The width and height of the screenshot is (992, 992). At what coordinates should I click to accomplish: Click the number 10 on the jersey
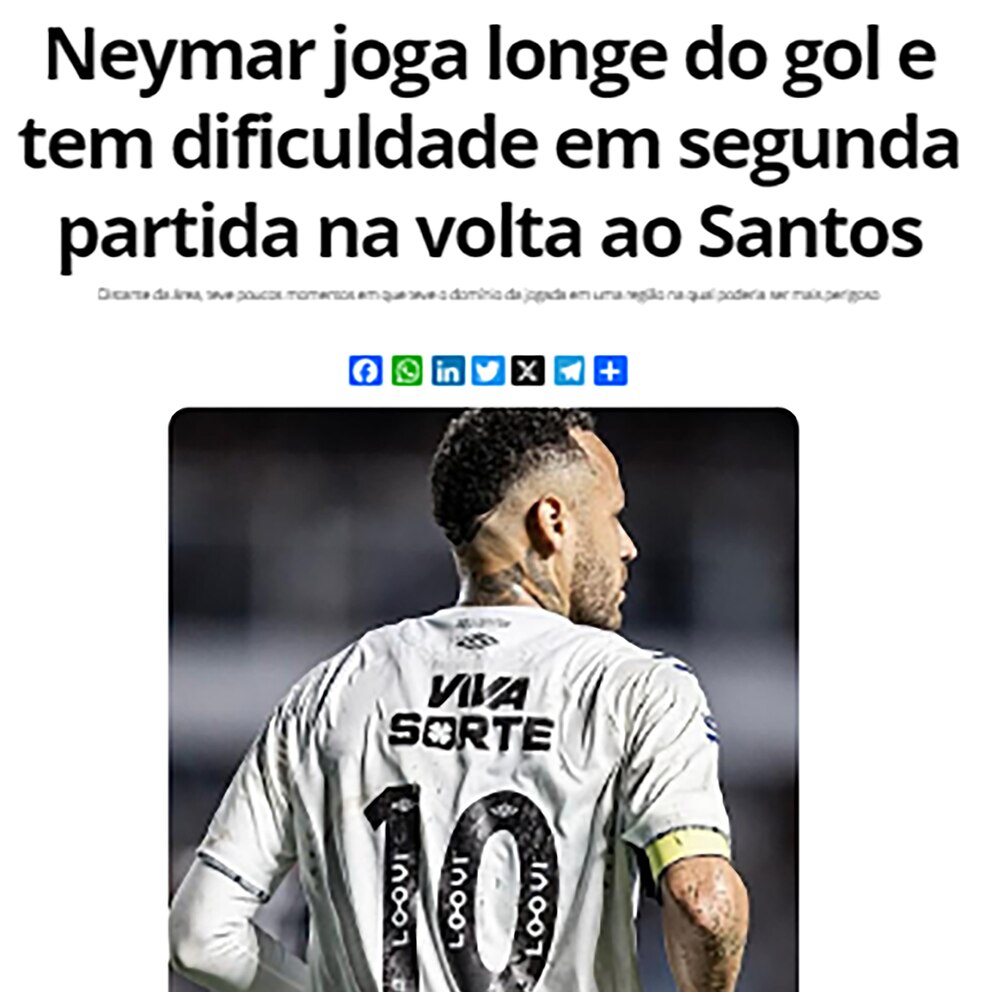pos(462,886)
